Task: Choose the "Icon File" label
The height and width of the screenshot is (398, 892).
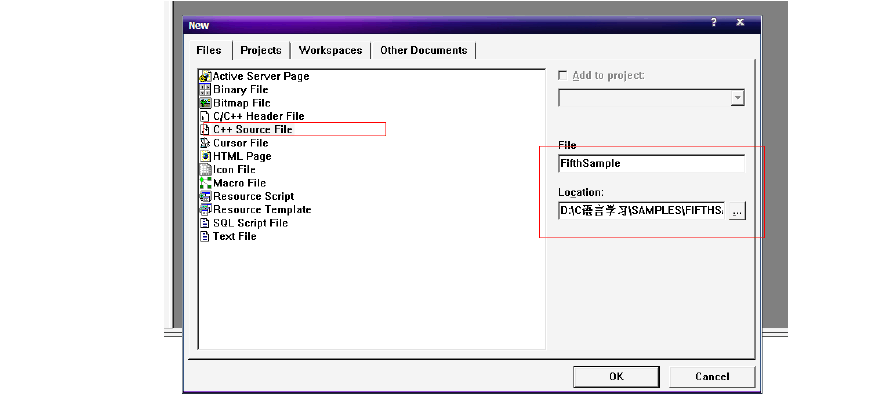Action: (234, 169)
